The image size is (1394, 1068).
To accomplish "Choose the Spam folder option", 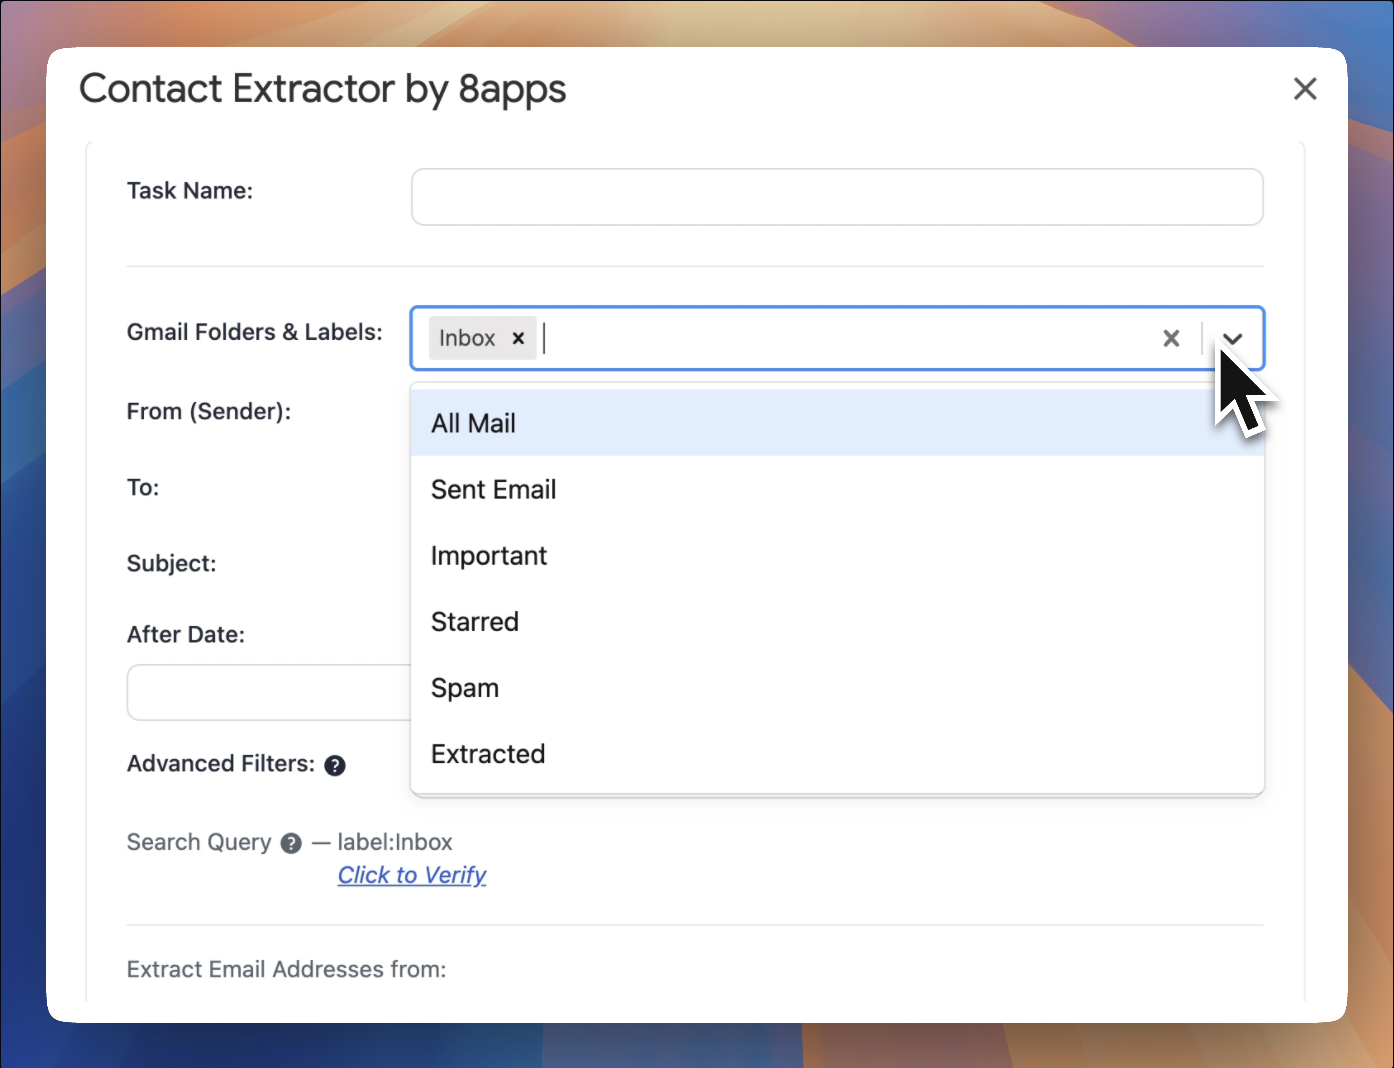I will [x=837, y=687].
